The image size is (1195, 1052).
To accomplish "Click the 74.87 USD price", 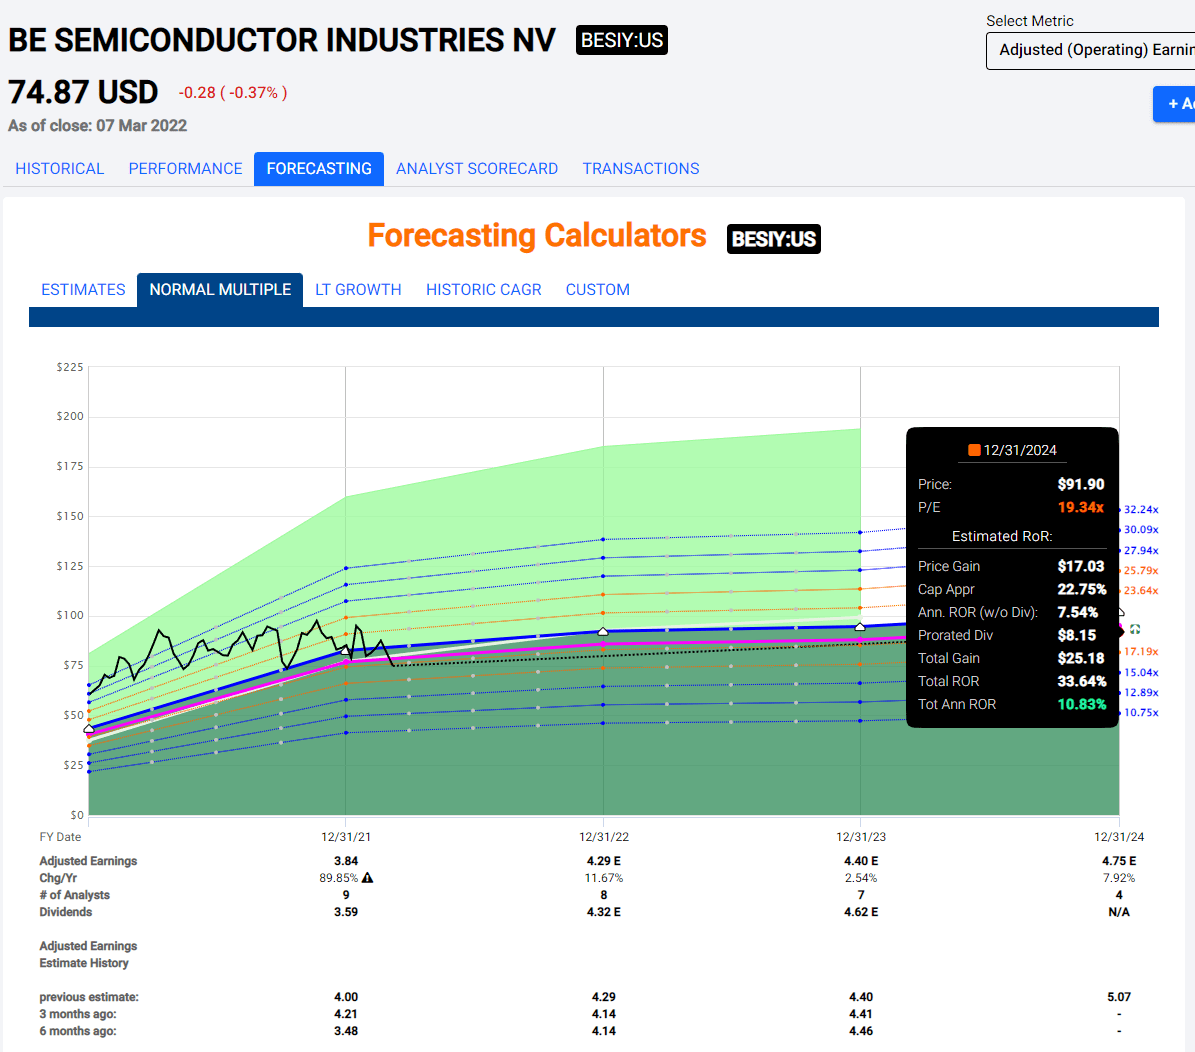I will (83, 92).
